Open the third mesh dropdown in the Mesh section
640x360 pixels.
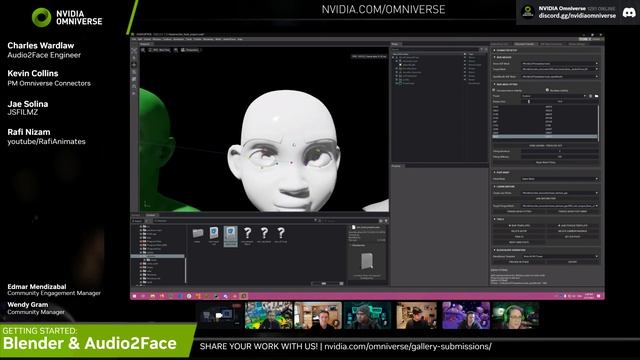(560, 76)
